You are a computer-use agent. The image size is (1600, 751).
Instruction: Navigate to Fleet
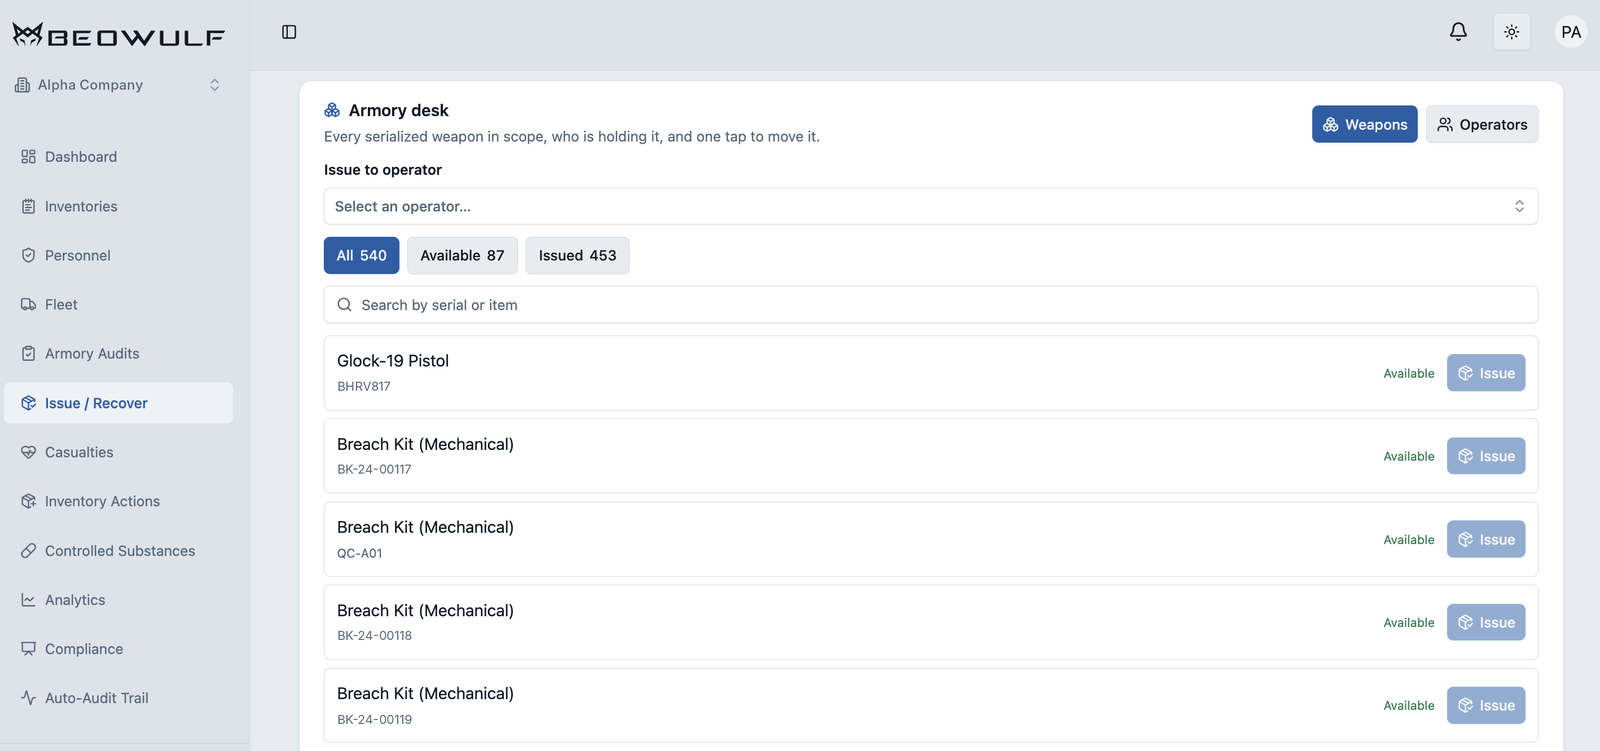point(118,304)
